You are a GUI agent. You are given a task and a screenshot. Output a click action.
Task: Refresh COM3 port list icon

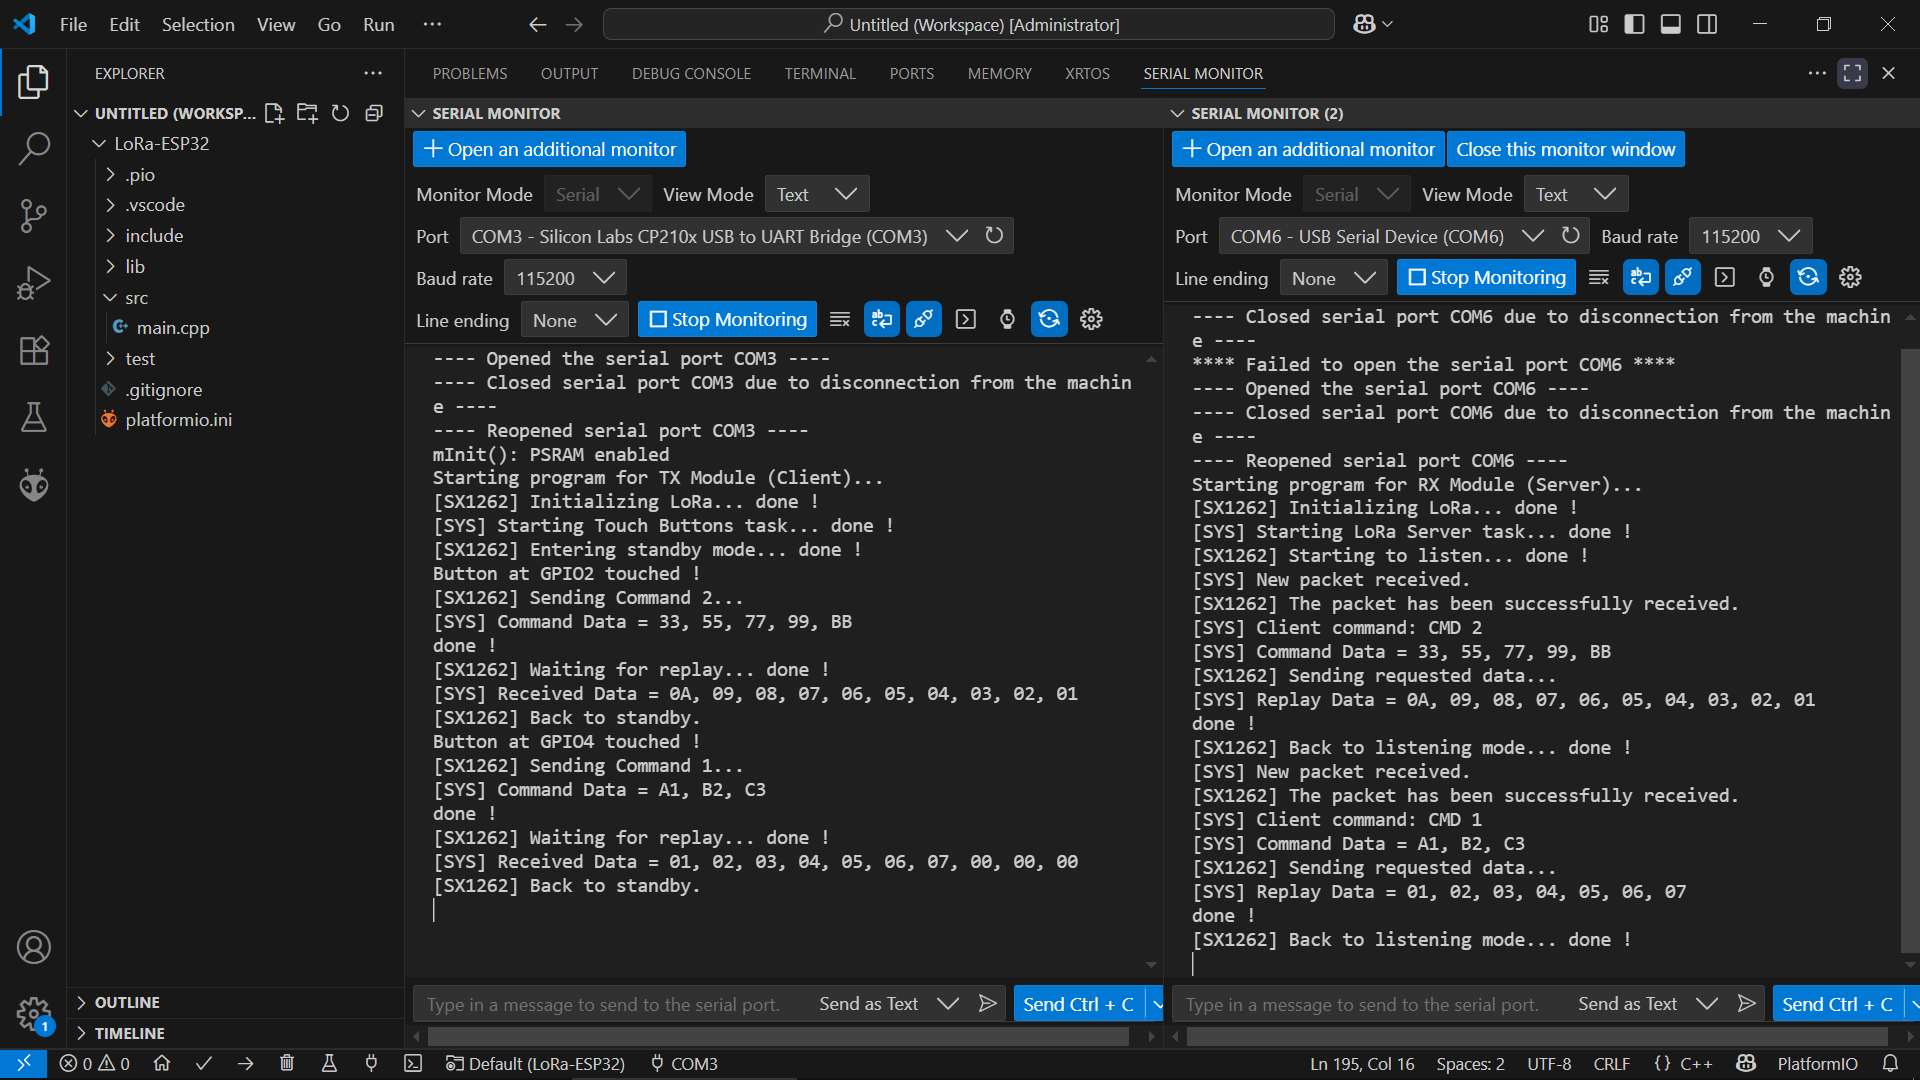tap(994, 236)
